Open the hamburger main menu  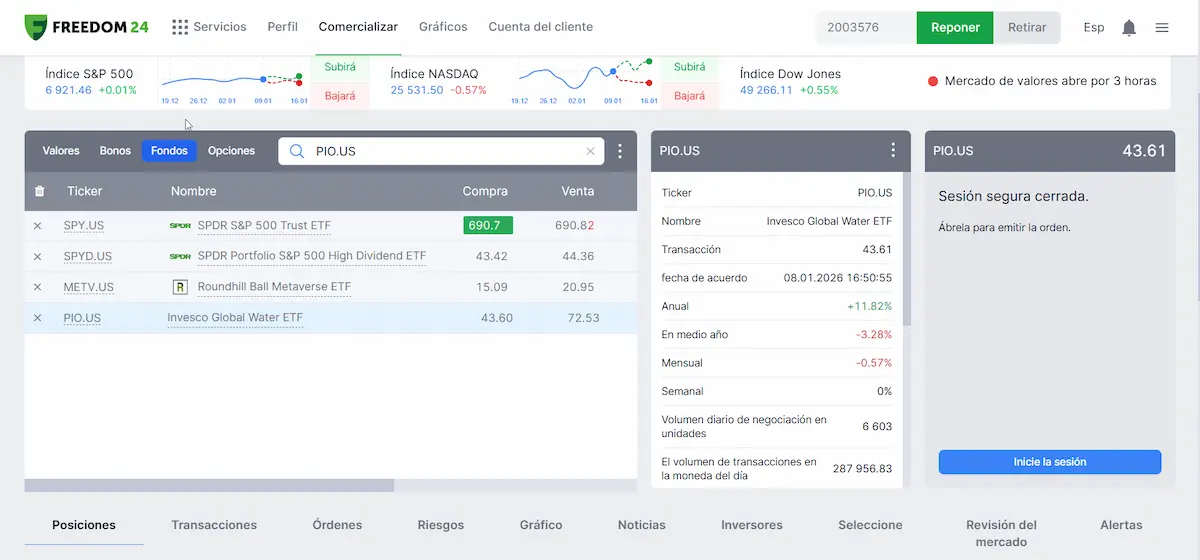(1162, 28)
